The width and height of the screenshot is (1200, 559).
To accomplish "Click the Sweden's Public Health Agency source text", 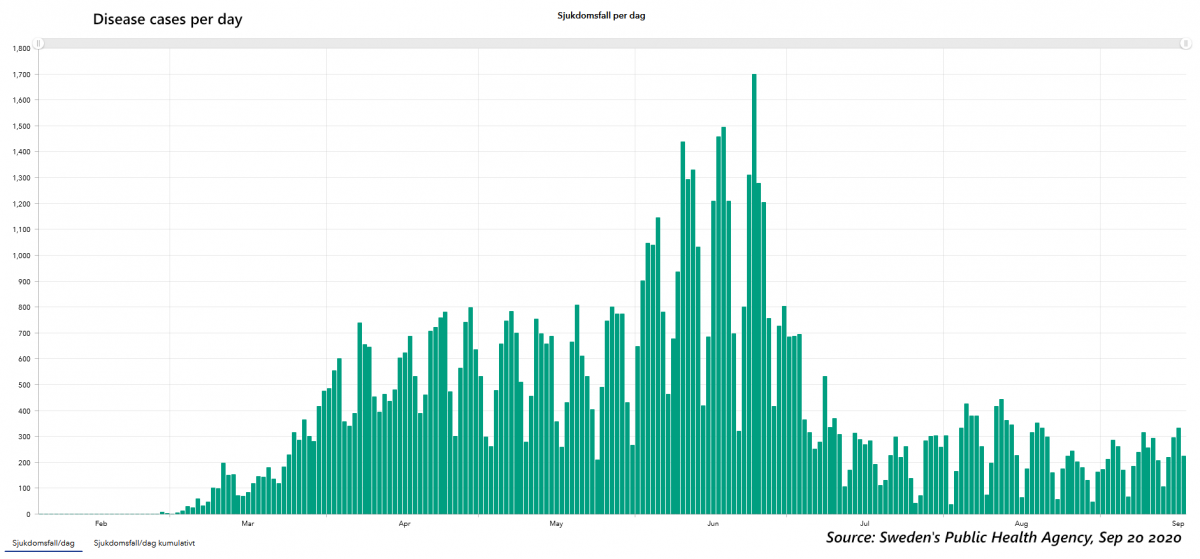I will click(x=1010, y=538).
